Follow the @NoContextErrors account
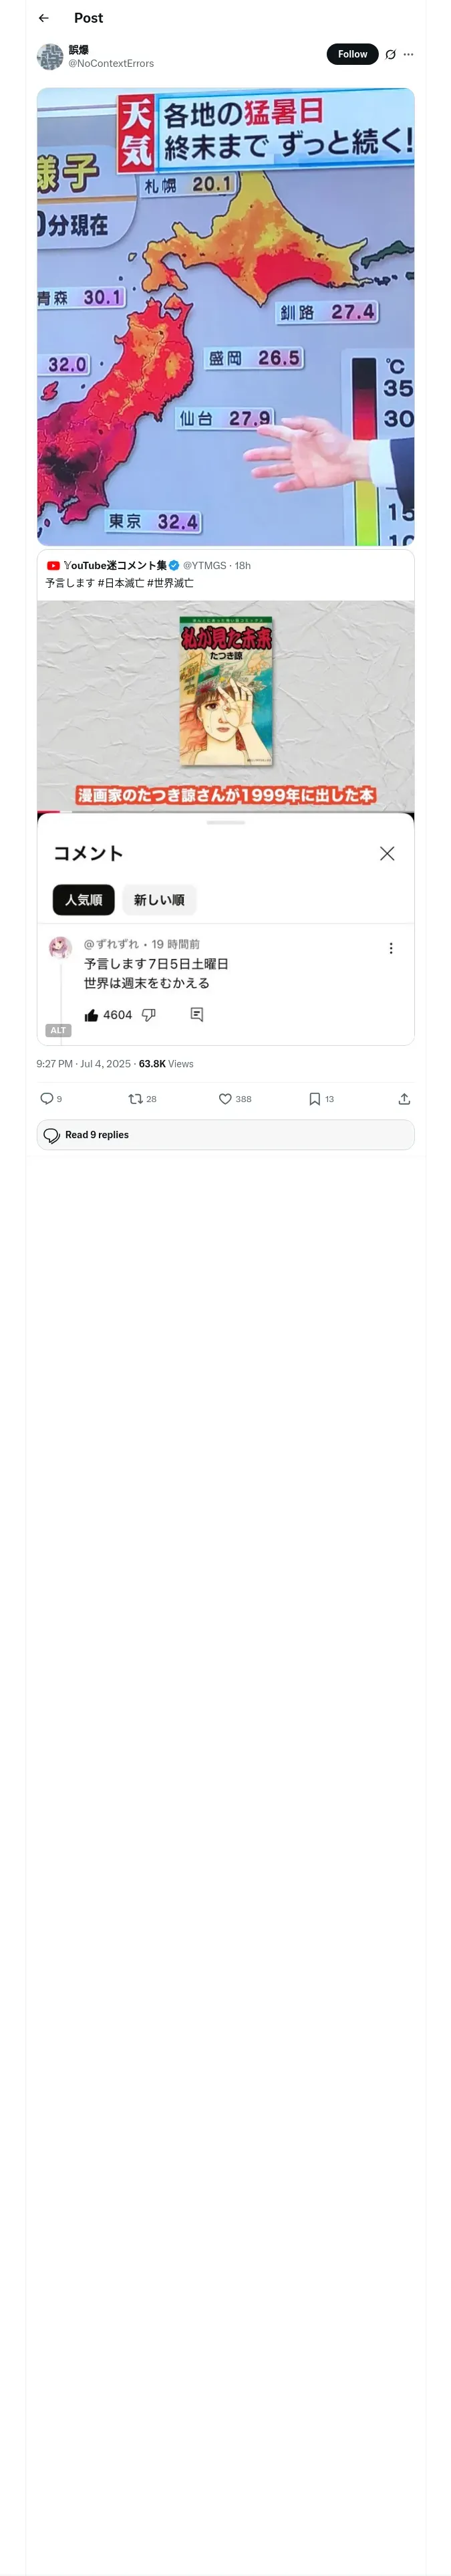This screenshot has height=2576, width=451. pyautogui.click(x=352, y=54)
